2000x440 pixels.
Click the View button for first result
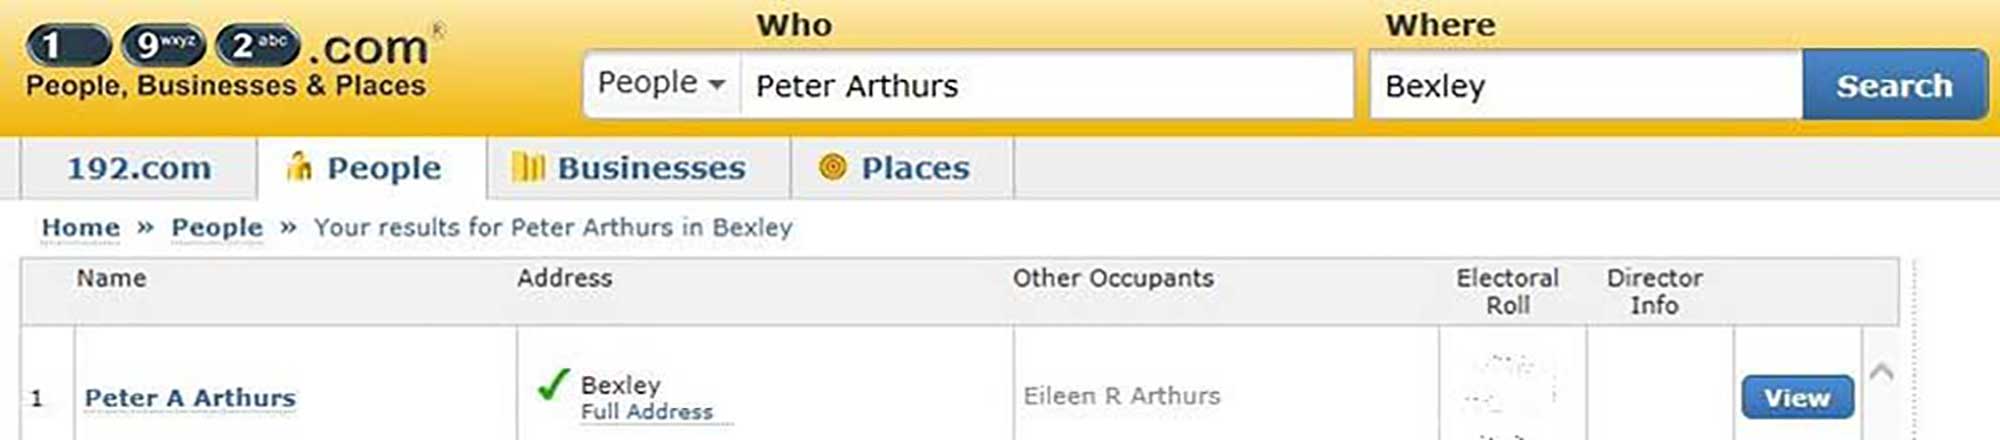tap(1796, 397)
